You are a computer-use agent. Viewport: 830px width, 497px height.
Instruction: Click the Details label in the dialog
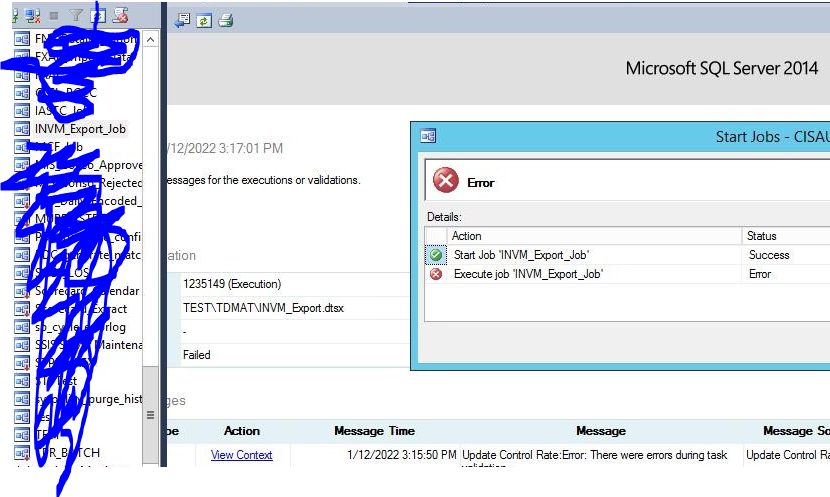click(444, 217)
